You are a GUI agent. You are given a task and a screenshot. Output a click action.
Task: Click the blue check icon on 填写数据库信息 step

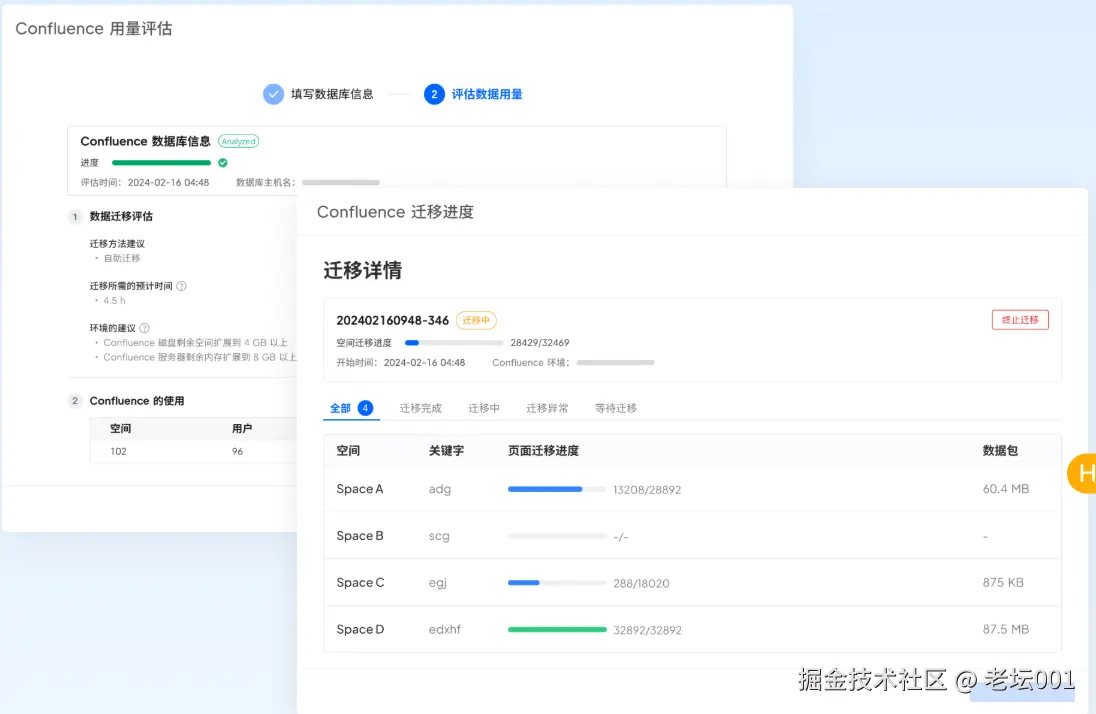tap(273, 93)
